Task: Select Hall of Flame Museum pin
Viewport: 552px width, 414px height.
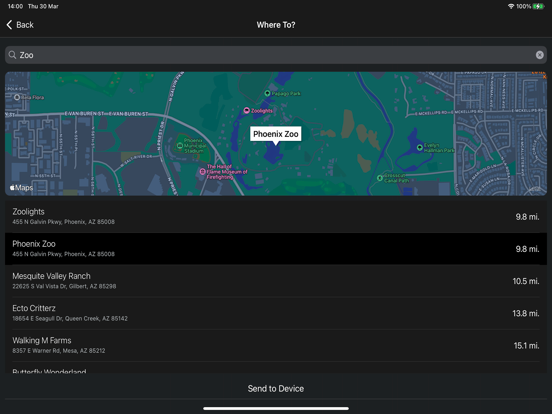Action: pos(202,172)
